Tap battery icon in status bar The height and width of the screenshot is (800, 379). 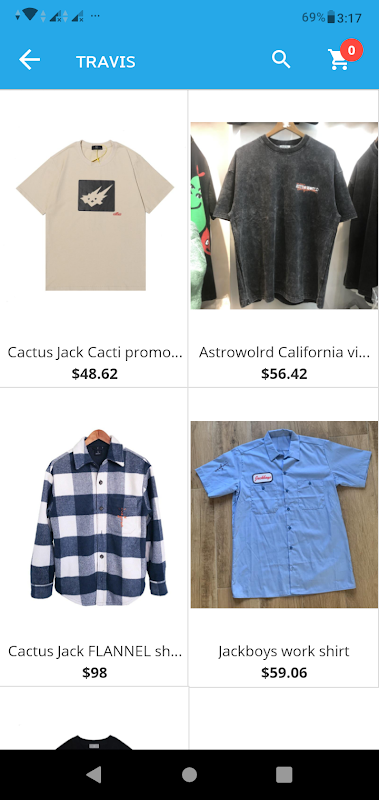[331, 18]
